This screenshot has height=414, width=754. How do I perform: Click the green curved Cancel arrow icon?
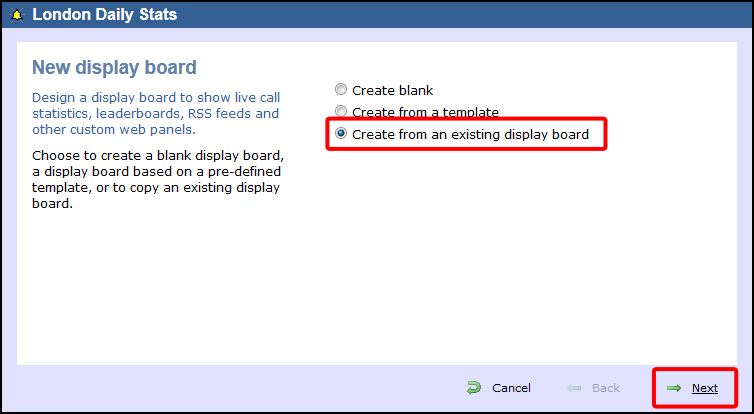pyautogui.click(x=474, y=388)
